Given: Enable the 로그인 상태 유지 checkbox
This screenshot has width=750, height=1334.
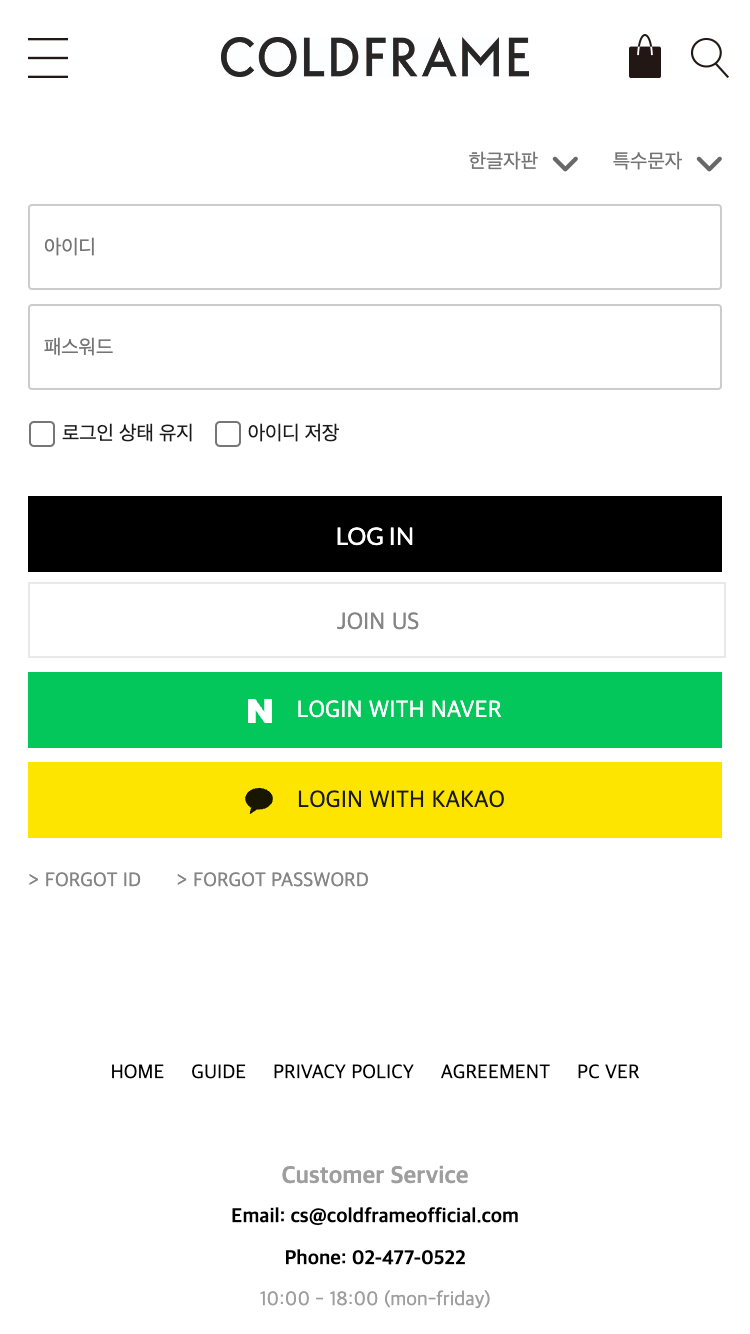Looking at the screenshot, I should 42,434.
